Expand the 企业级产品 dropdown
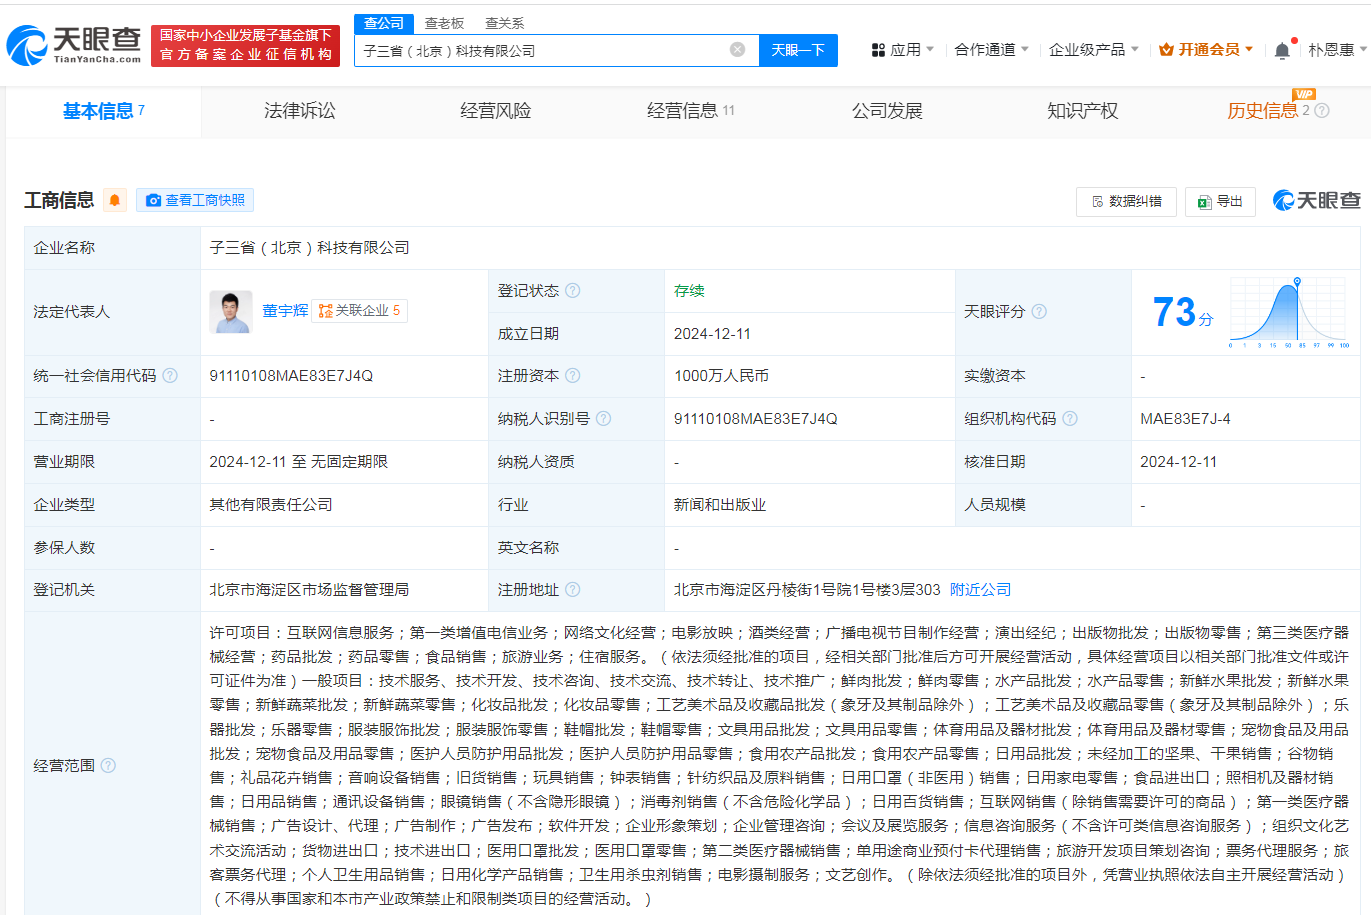 1093,50
